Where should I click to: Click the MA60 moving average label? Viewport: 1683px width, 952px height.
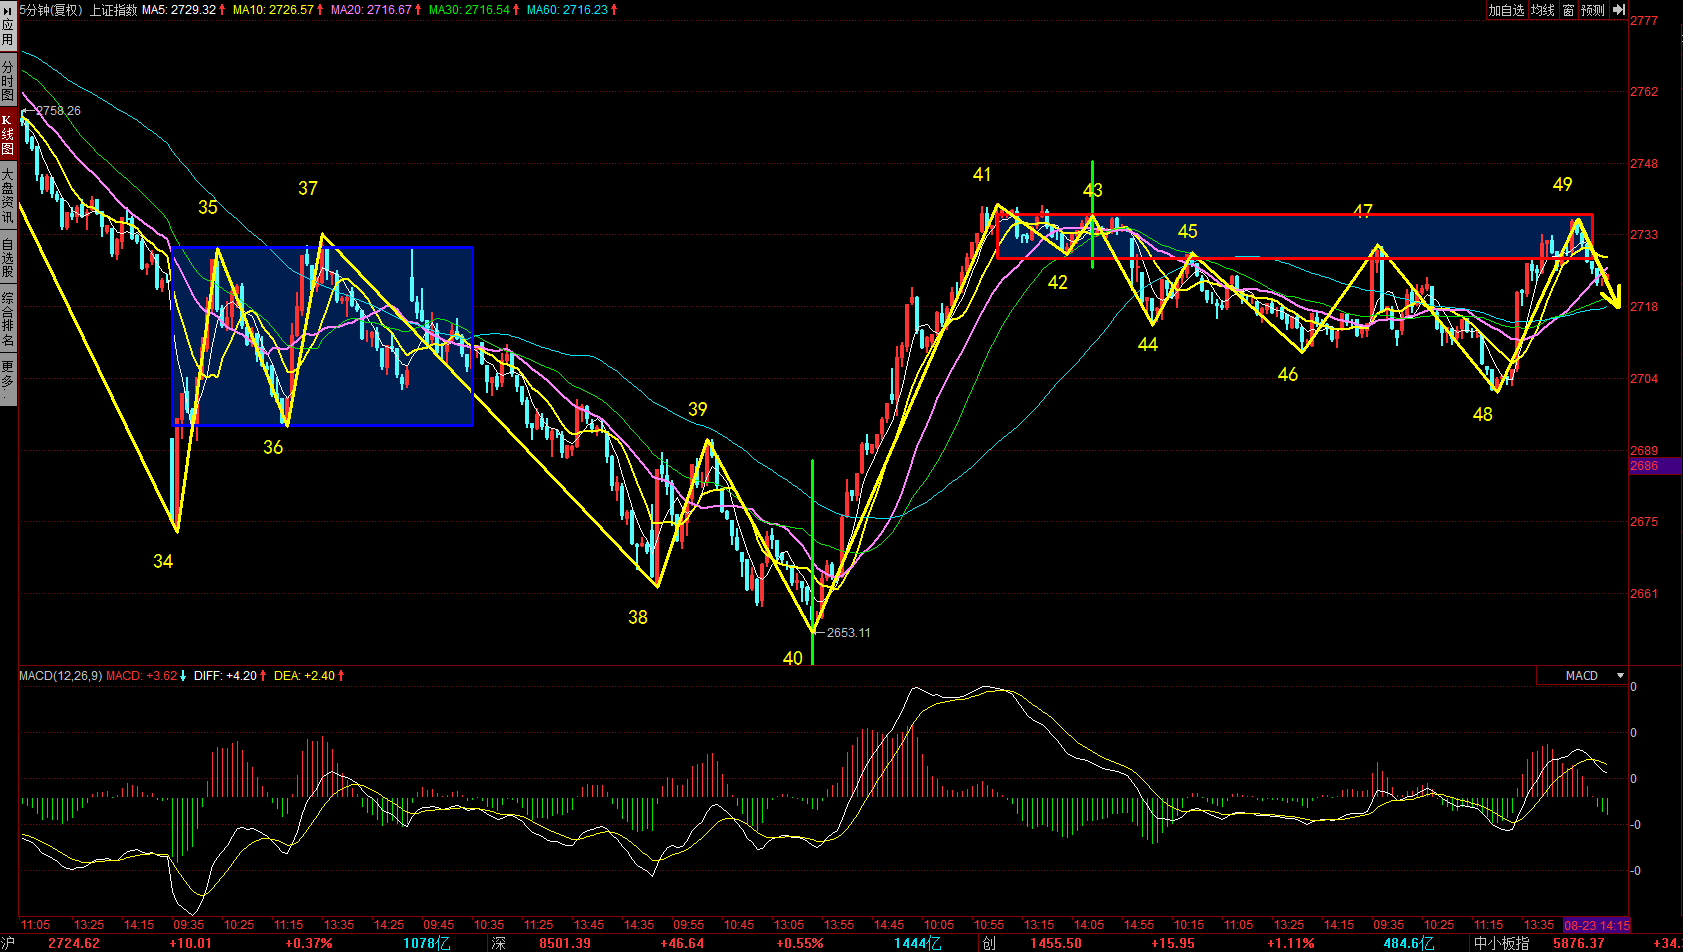(567, 10)
